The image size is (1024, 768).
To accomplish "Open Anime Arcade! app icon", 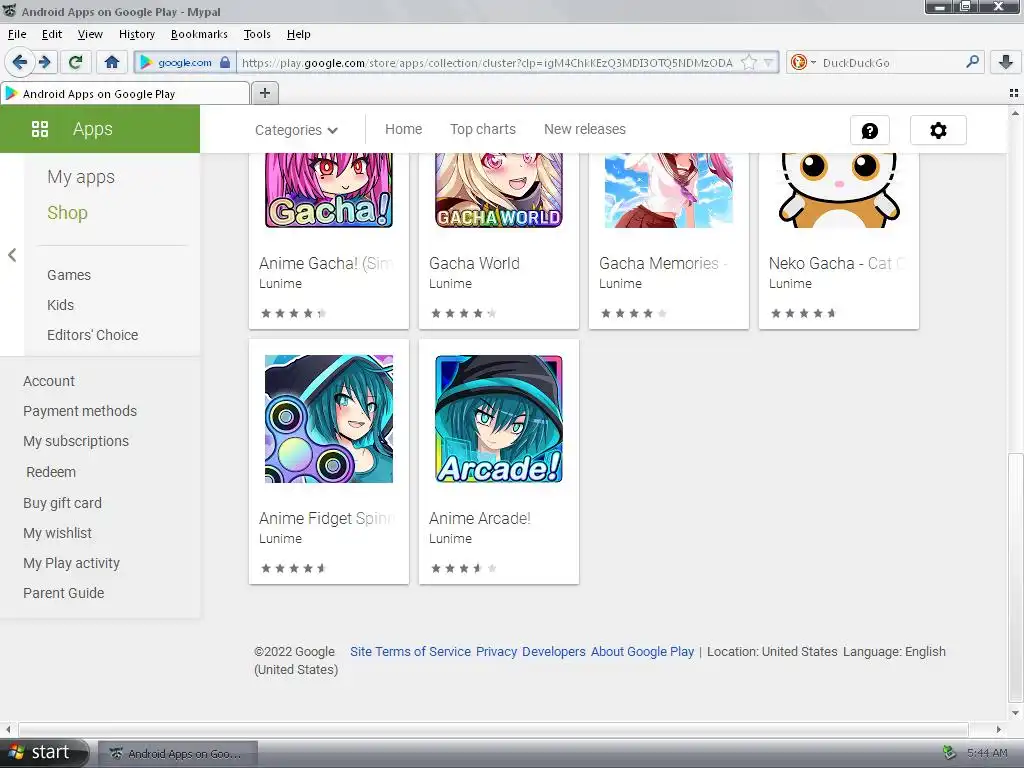I will pos(498,419).
